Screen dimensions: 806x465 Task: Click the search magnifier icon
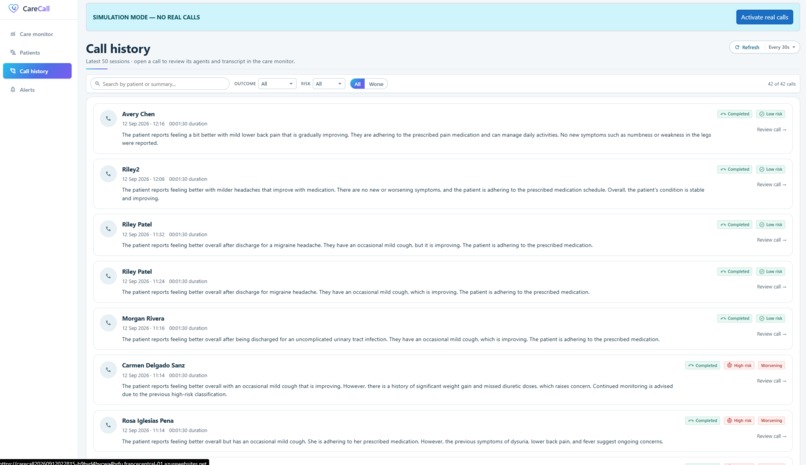[97, 84]
